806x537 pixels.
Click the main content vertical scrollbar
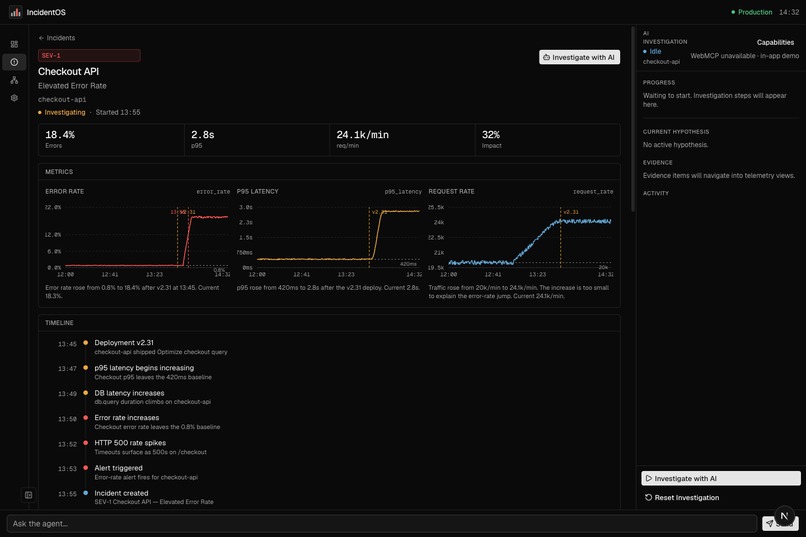(x=633, y=119)
